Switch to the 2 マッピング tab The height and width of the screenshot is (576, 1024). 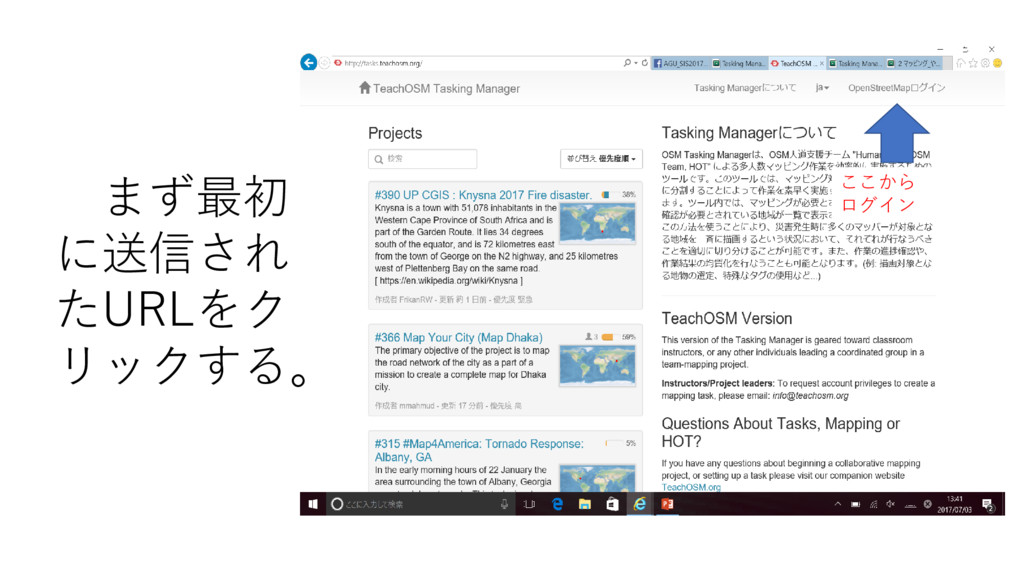[914, 63]
